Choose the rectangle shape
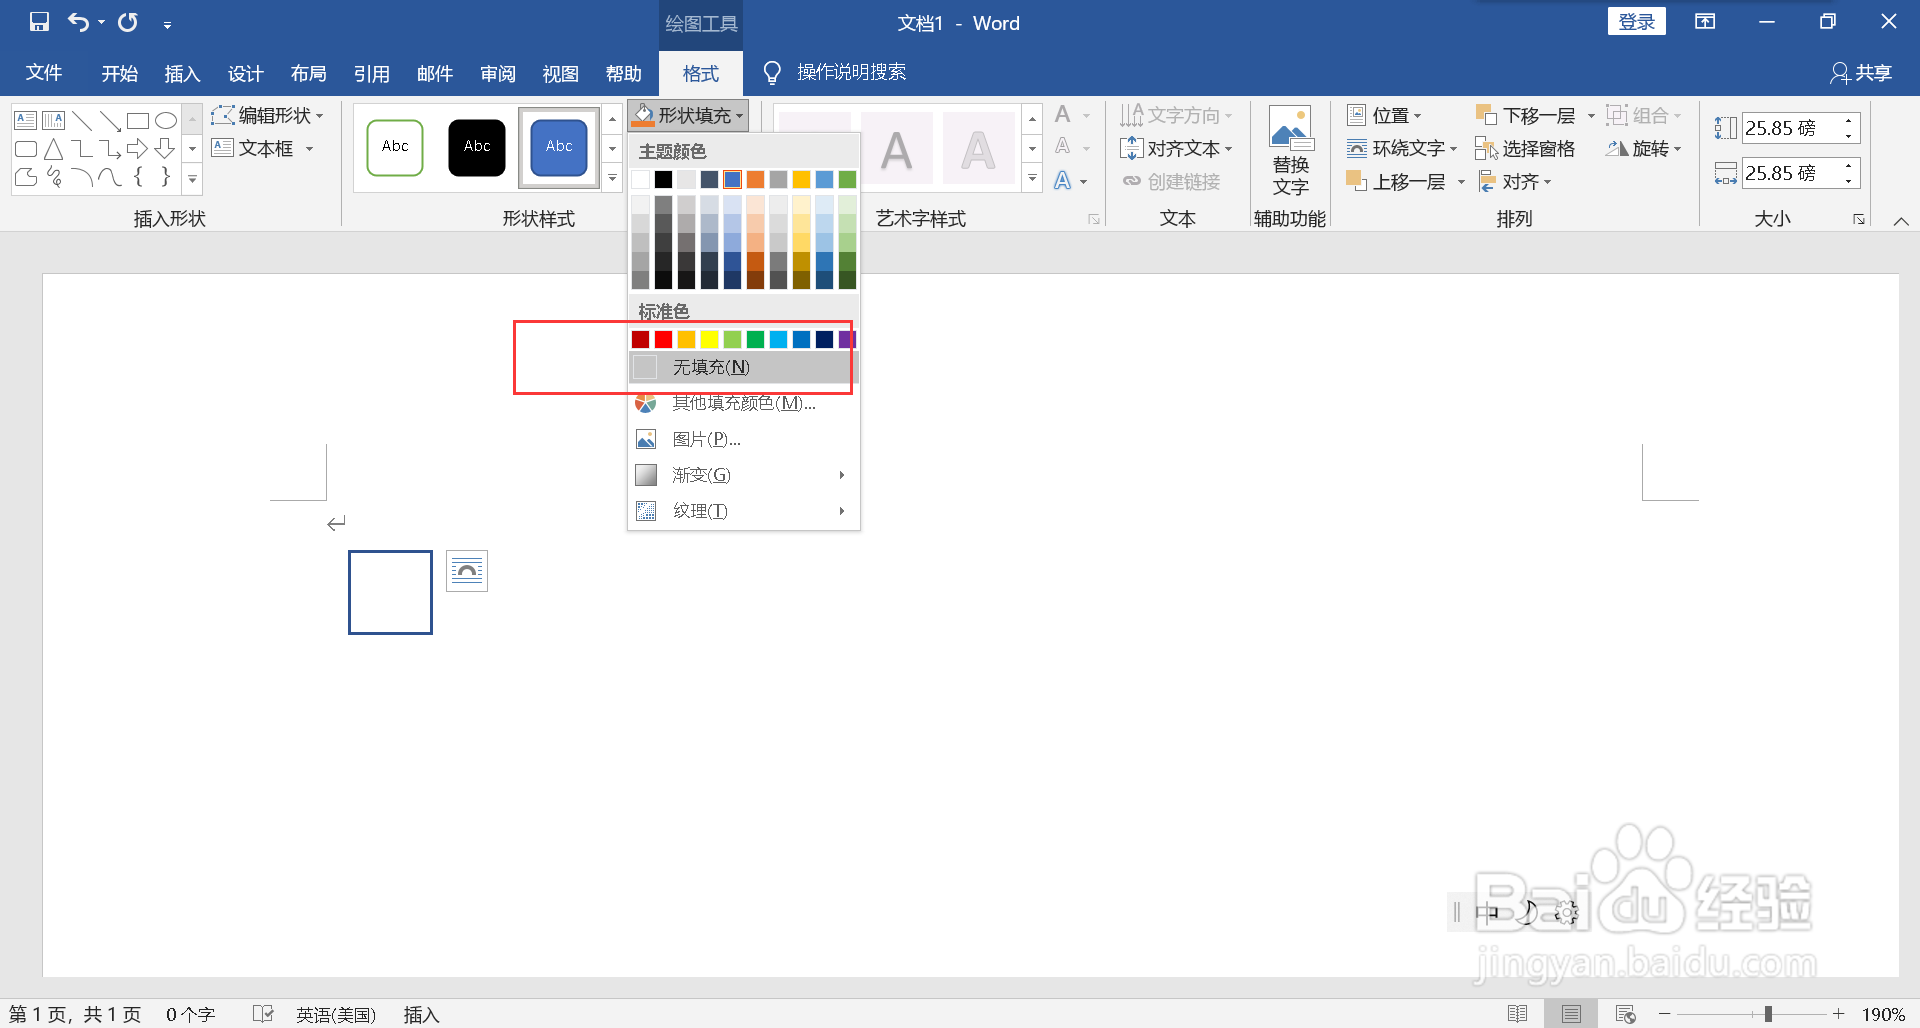 tap(138, 121)
